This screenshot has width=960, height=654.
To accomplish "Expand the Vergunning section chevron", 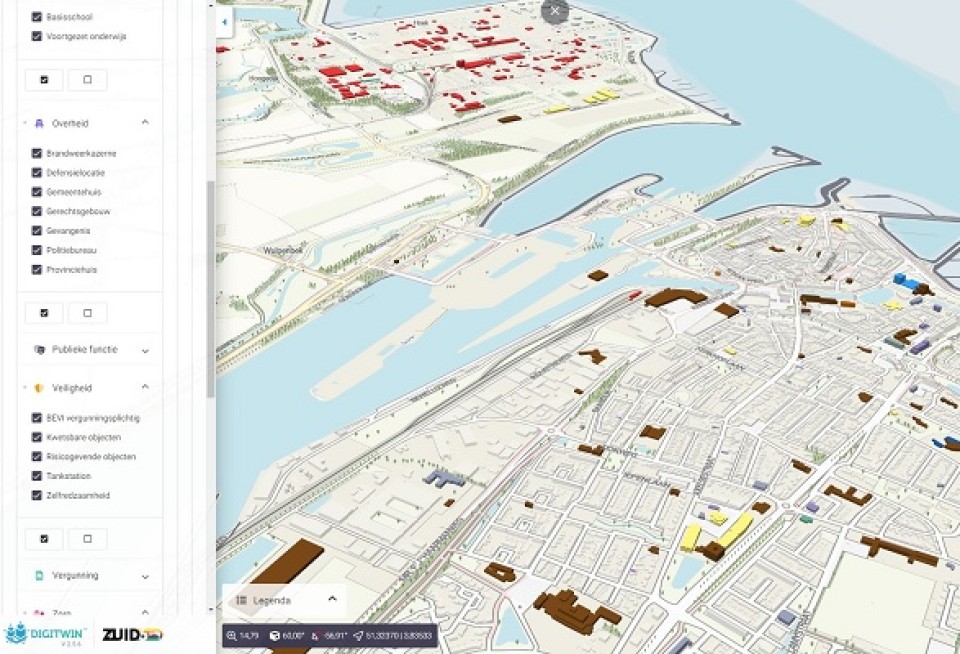I will tap(145, 576).
